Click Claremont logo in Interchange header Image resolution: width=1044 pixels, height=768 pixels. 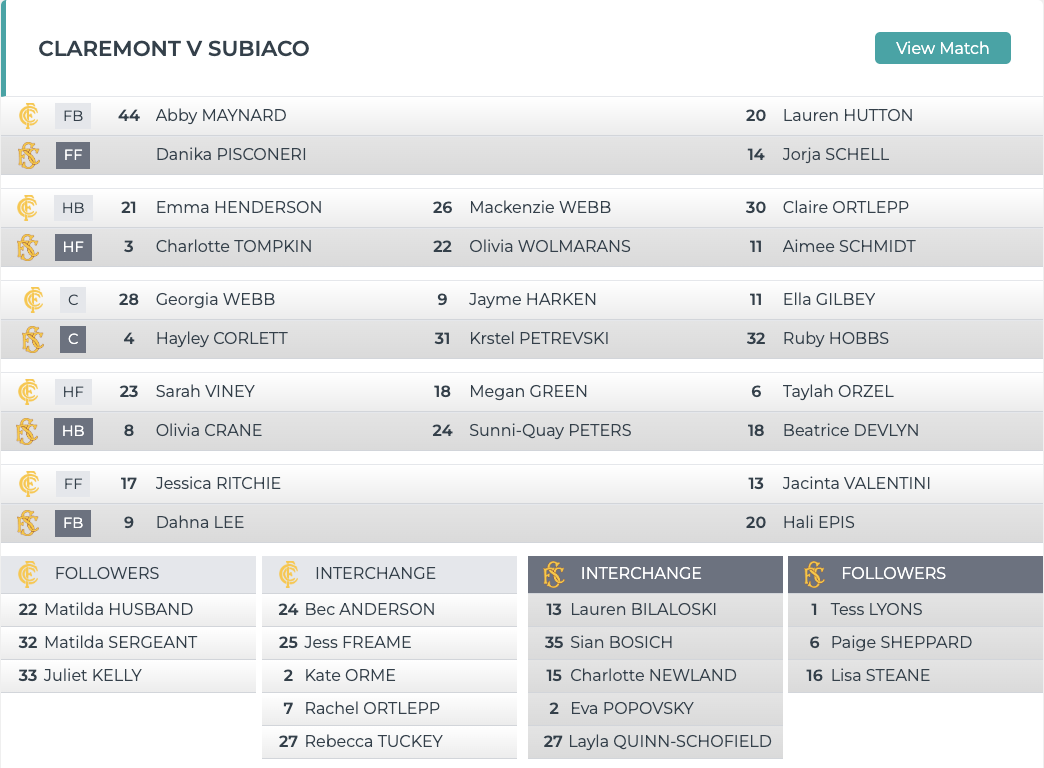289,574
